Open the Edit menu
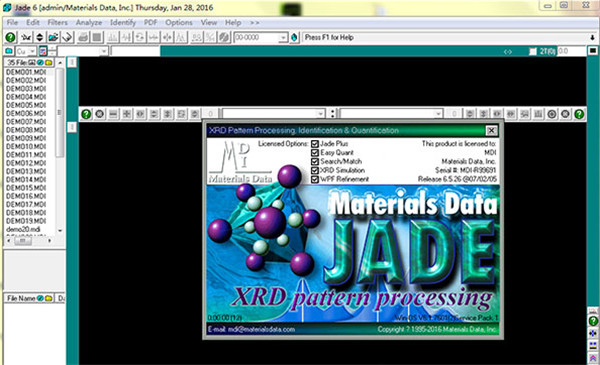This screenshot has width=600, height=365. pos(33,23)
